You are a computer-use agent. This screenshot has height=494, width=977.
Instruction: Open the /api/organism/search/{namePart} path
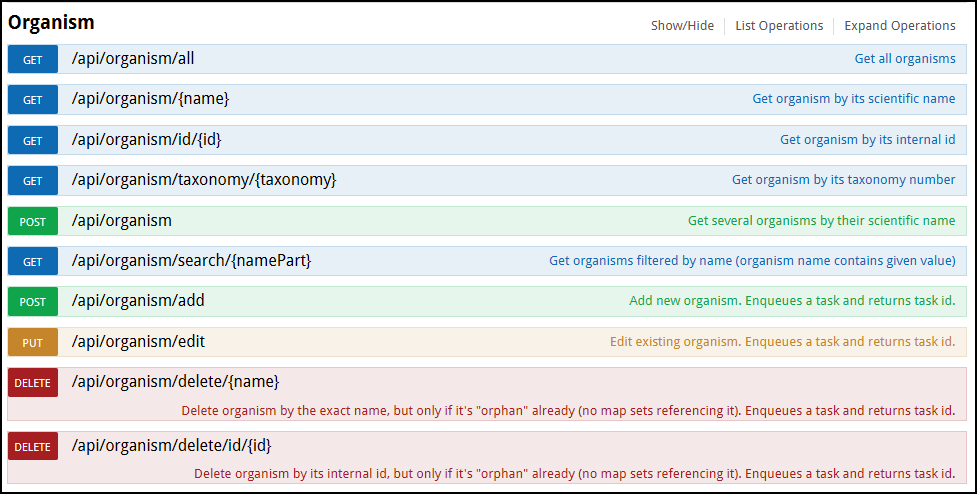pos(191,260)
